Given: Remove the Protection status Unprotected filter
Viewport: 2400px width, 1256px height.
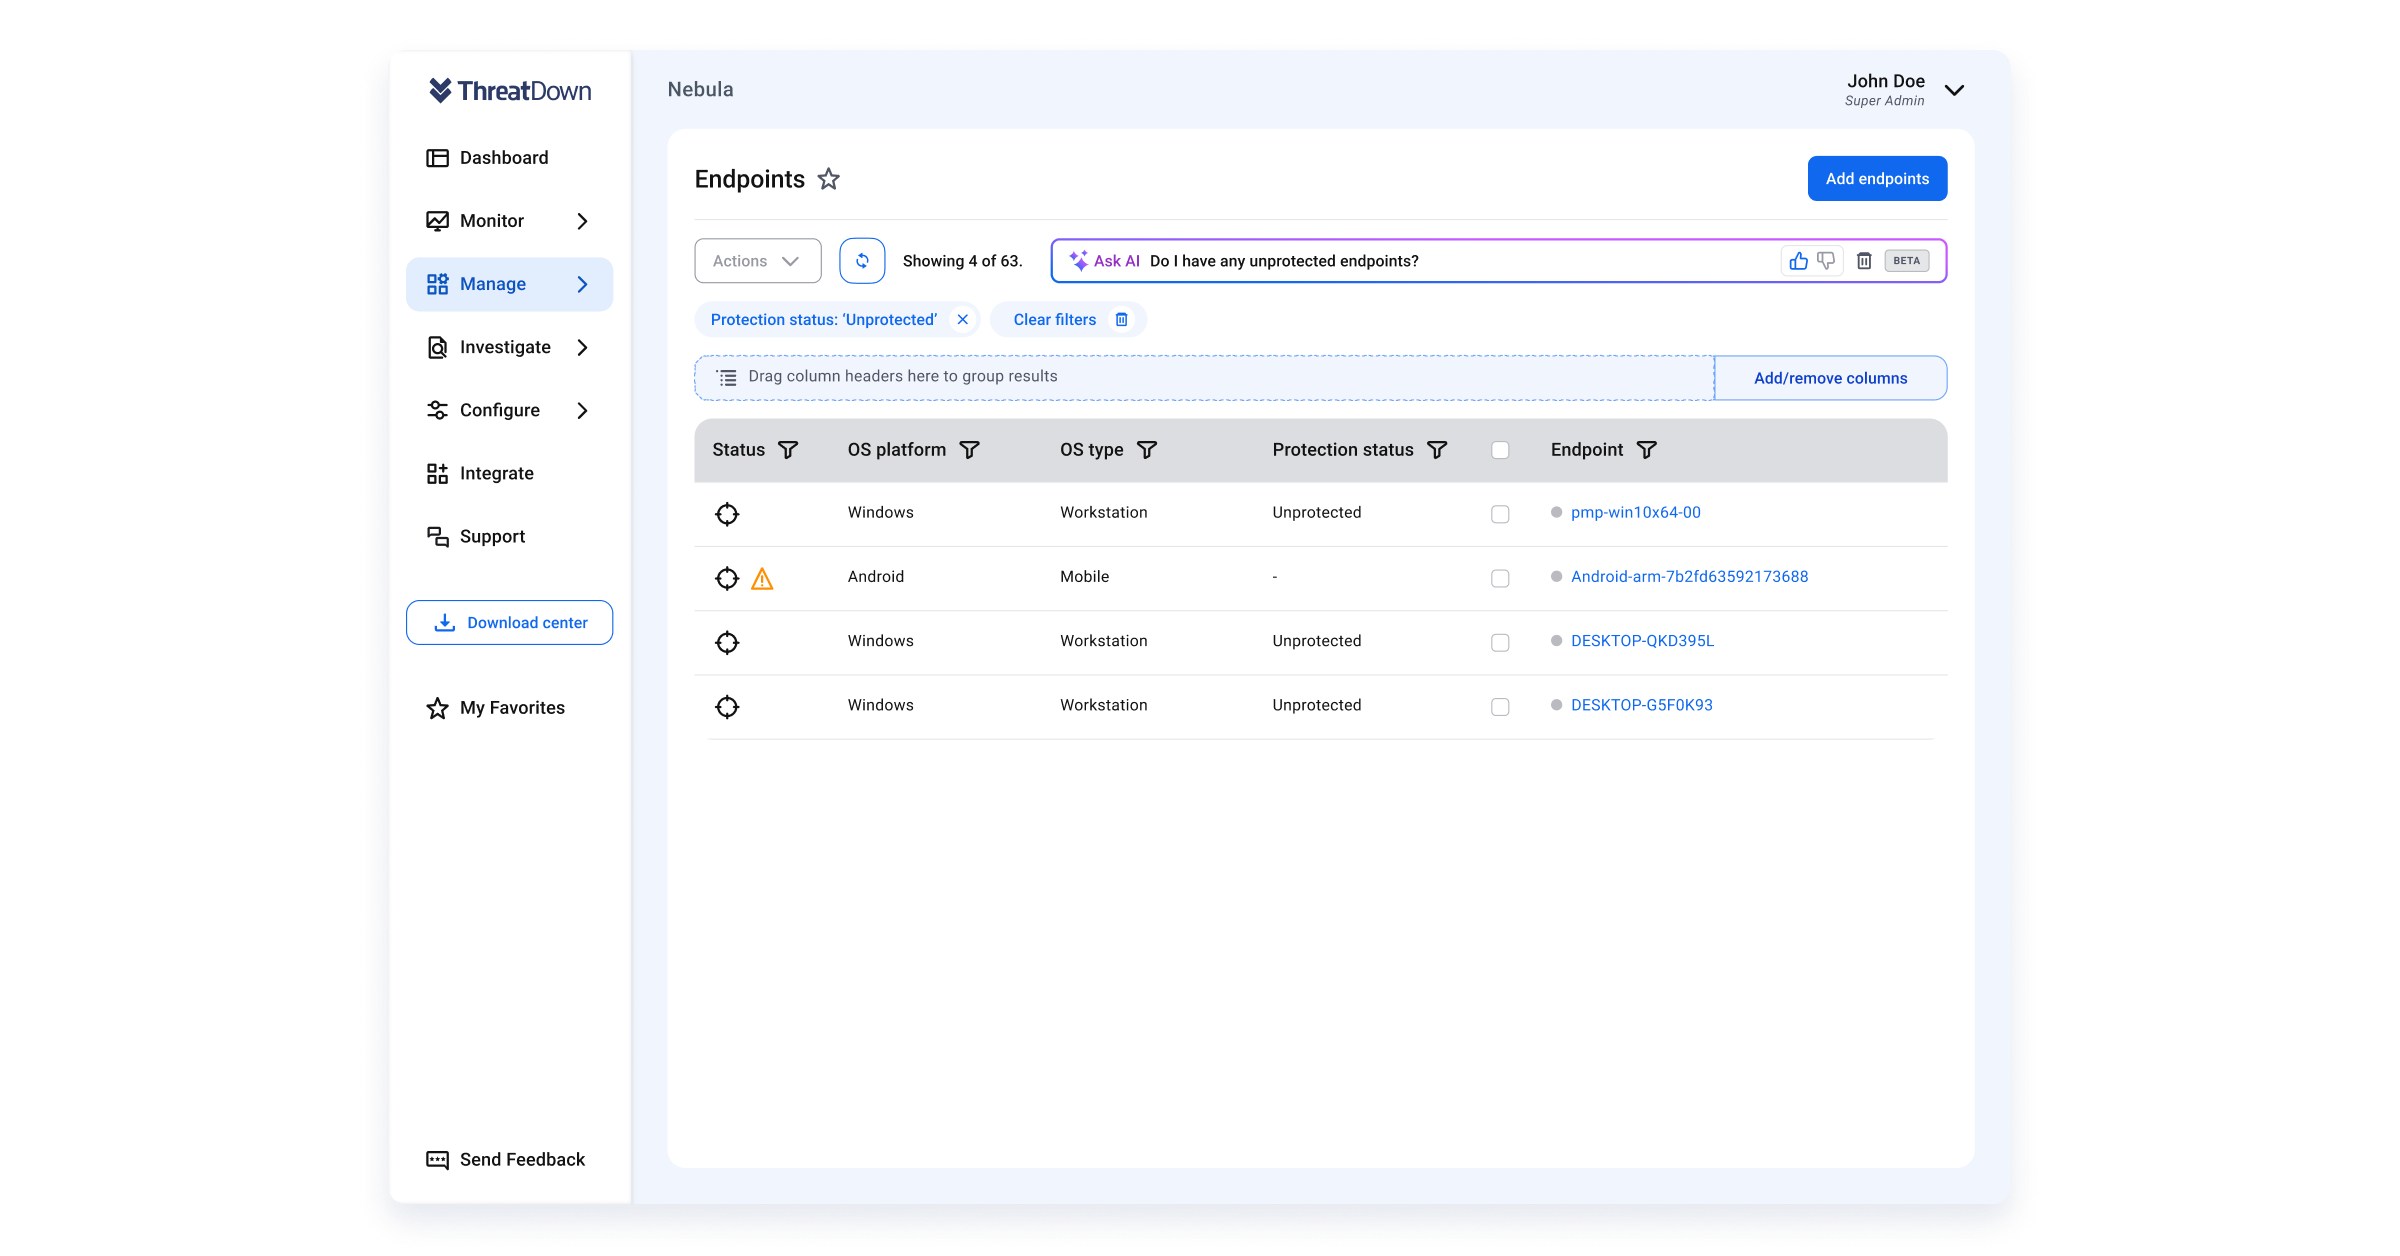Looking at the screenshot, I should 963,320.
